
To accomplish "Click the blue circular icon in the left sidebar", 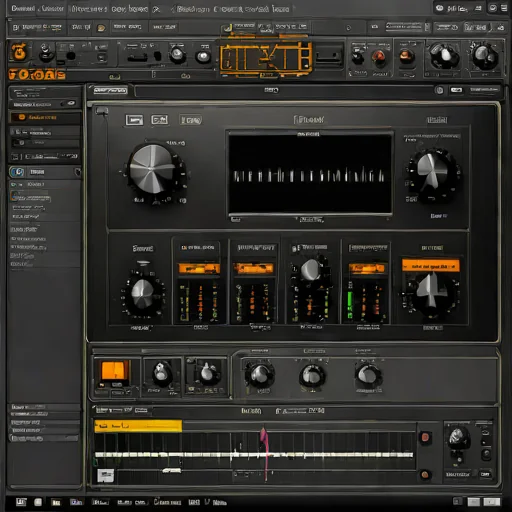I will pos(17,172).
